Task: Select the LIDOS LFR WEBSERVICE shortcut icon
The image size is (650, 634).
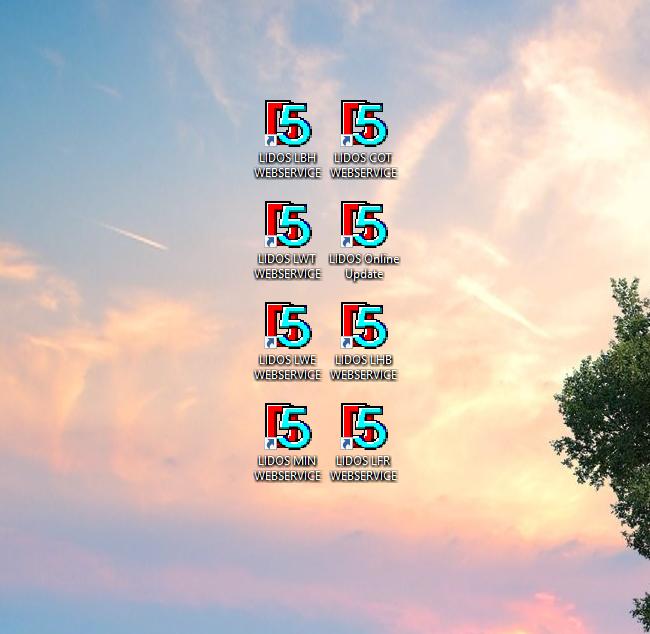Action: click(364, 426)
